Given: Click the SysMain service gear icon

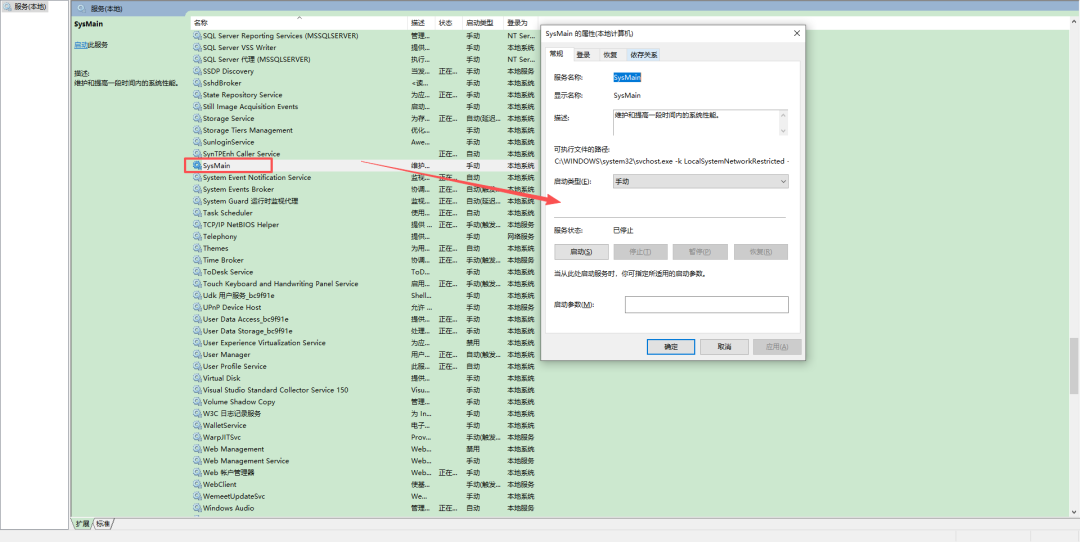Looking at the screenshot, I should click(x=197, y=165).
